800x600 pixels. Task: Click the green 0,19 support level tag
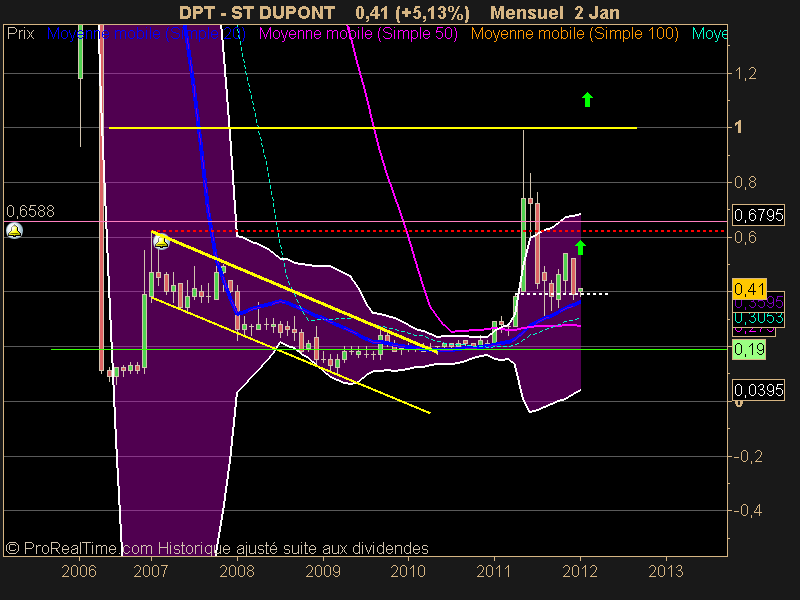pyautogui.click(x=749, y=349)
